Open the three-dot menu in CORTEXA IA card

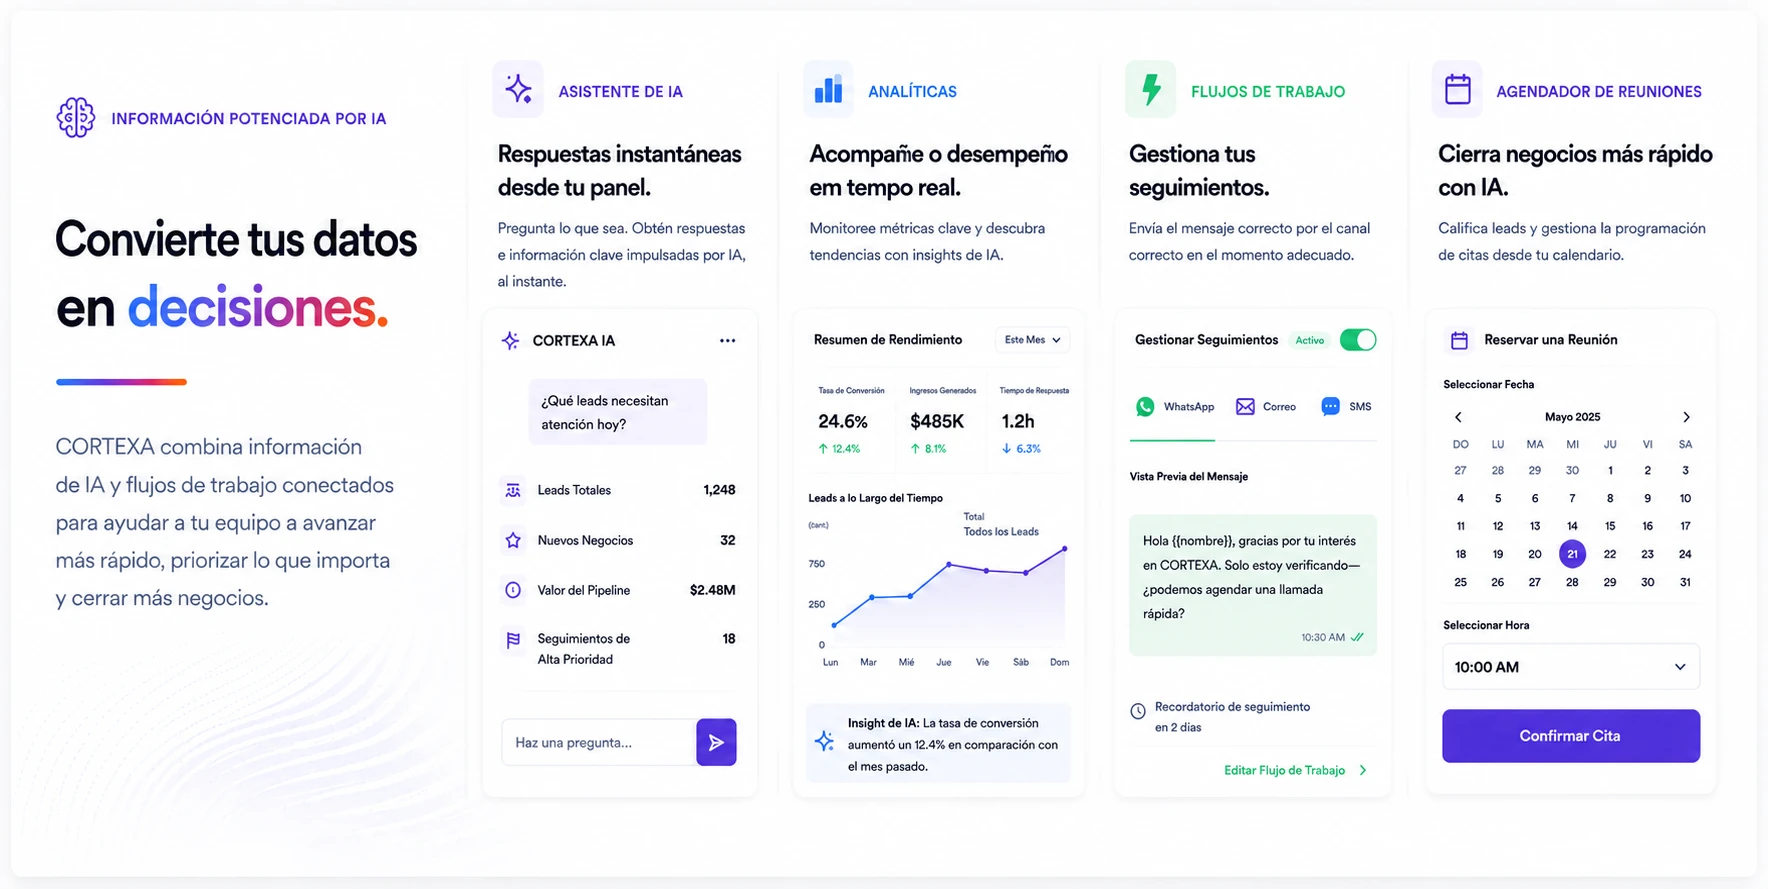tap(727, 341)
